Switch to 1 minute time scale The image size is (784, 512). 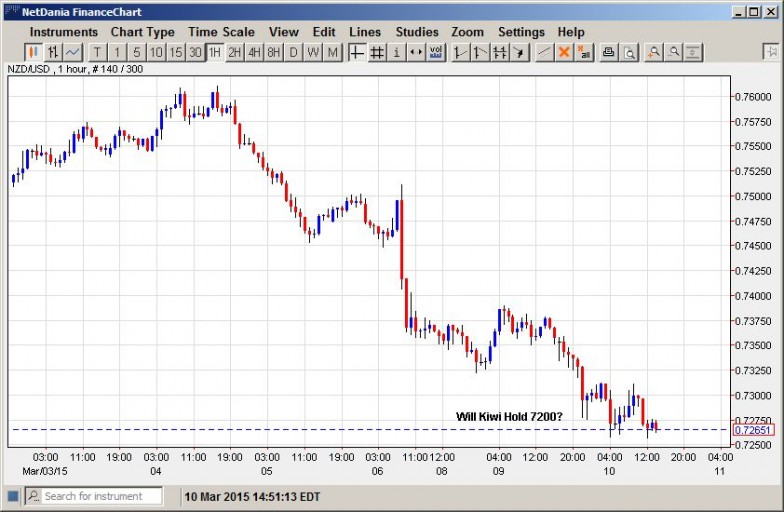tap(117, 52)
